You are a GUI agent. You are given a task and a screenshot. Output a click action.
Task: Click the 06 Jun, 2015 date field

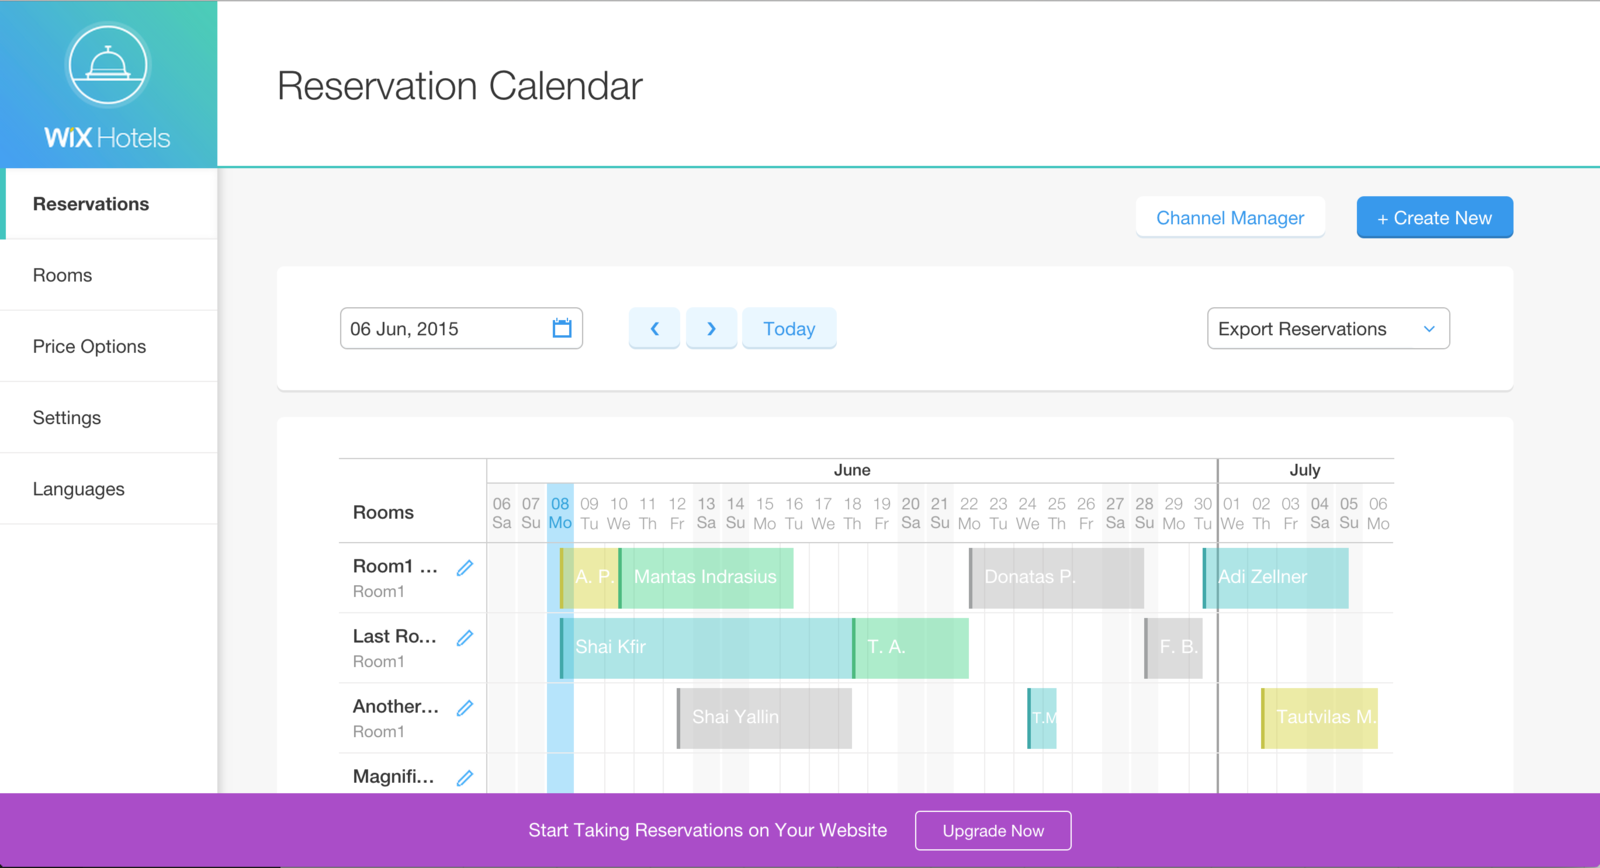click(461, 328)
